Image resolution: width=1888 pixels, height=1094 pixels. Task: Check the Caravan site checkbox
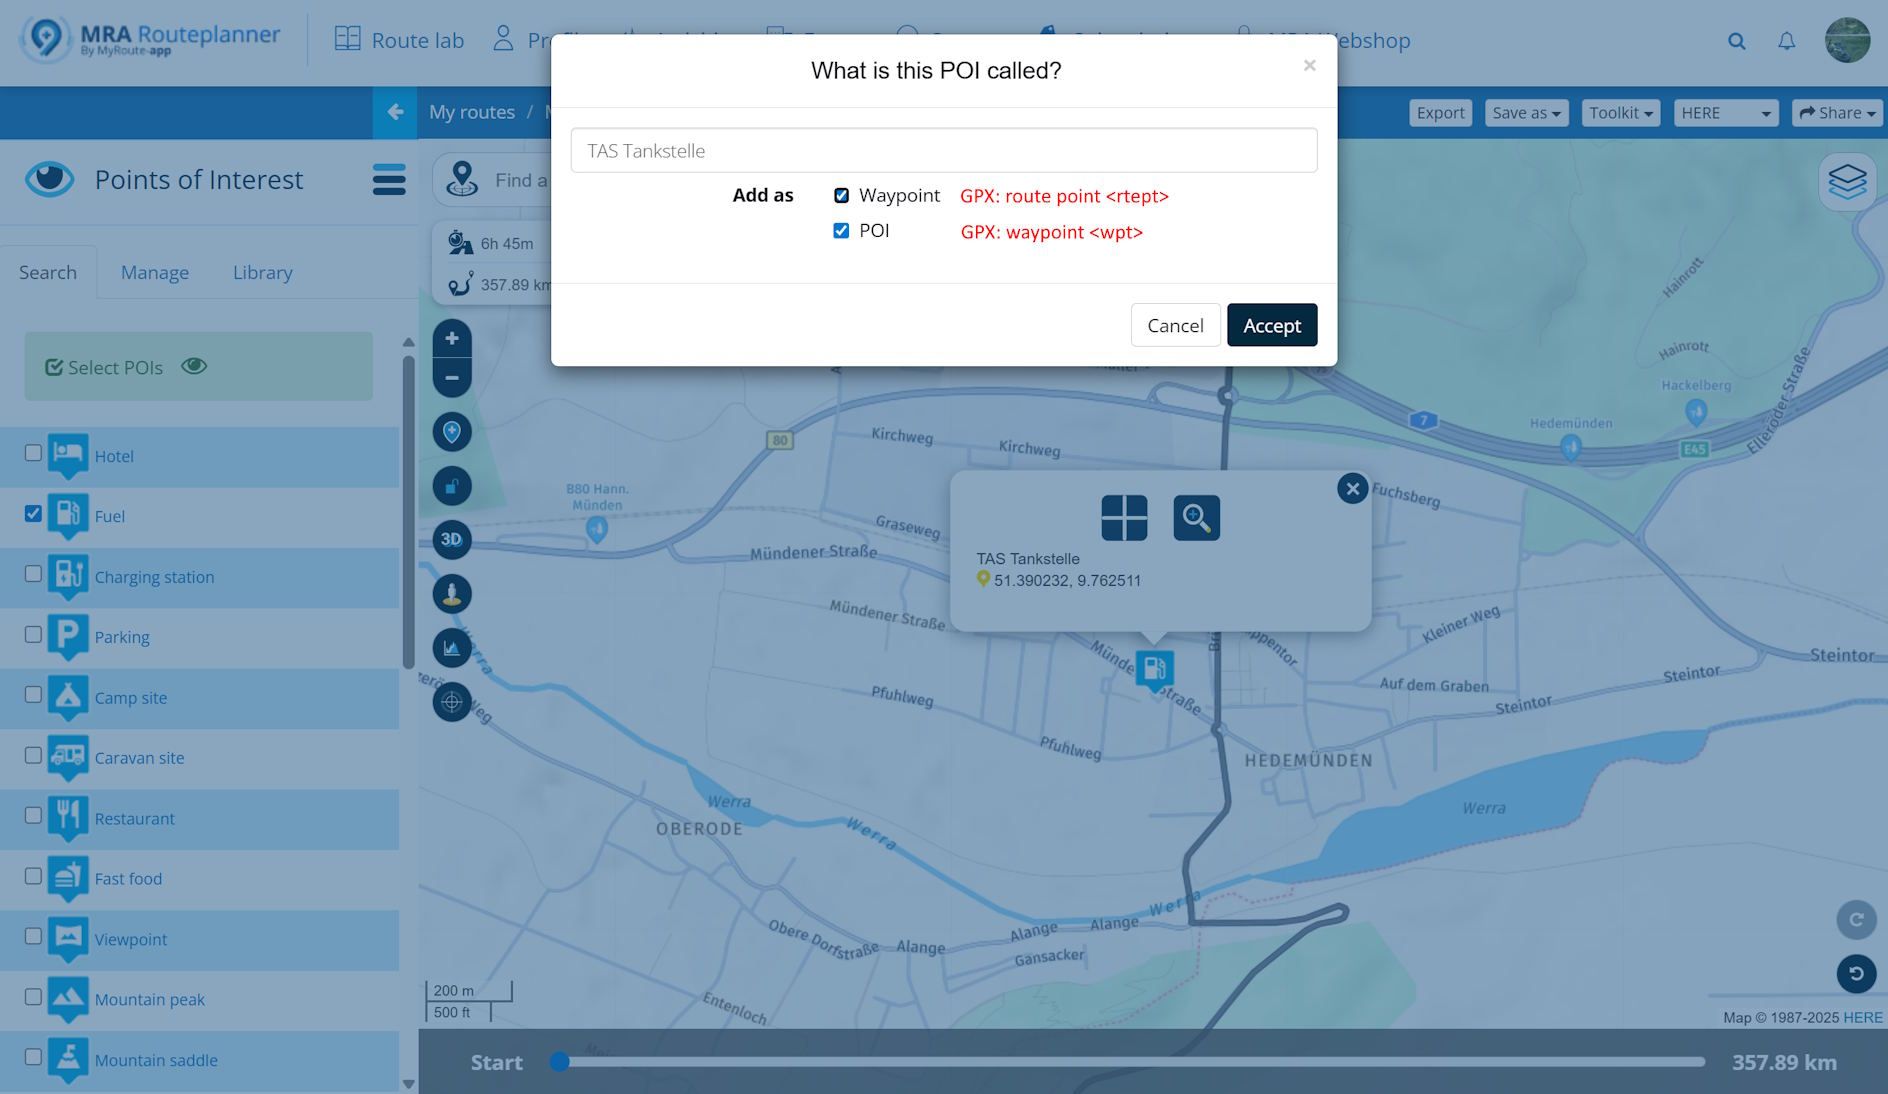[x=33, y=755]
